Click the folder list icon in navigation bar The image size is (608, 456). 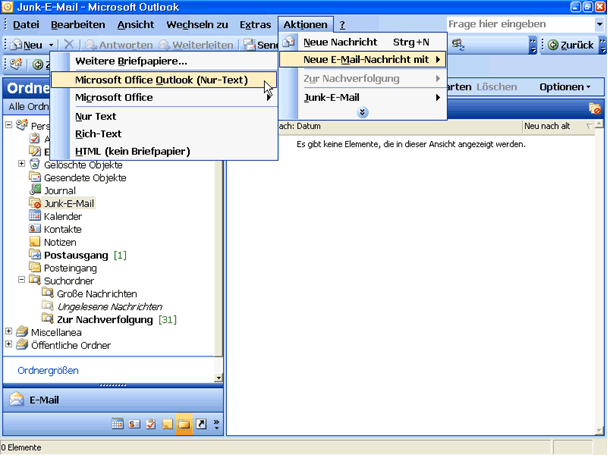[x=184, y=424]
